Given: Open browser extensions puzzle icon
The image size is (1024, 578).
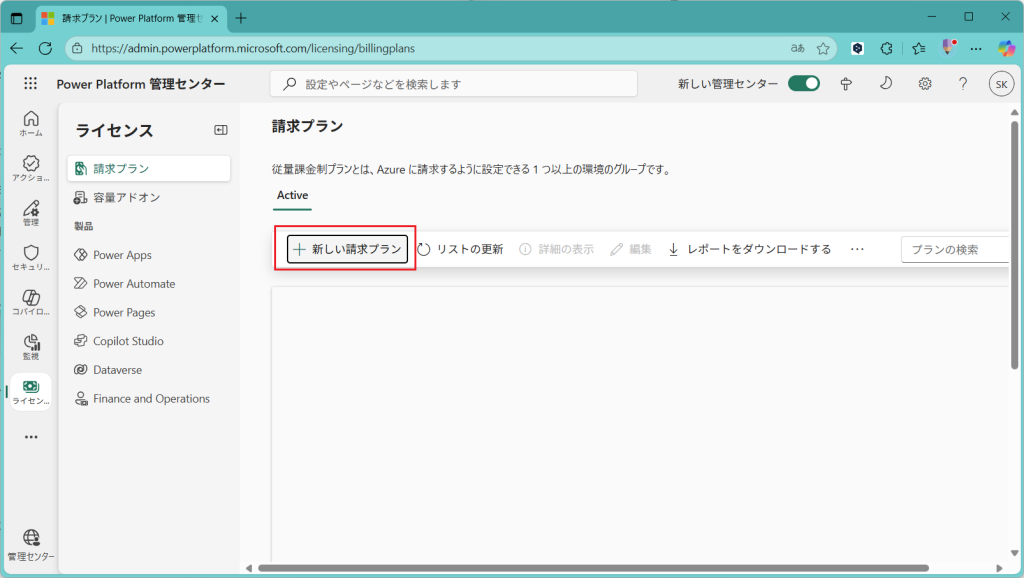Looking at the screenshot, I should click(x=886, y=48).
